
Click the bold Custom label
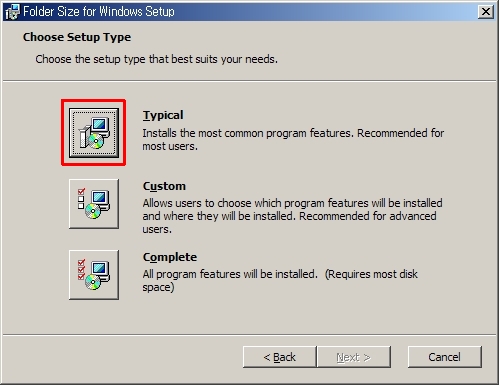[x=164, y=186]
